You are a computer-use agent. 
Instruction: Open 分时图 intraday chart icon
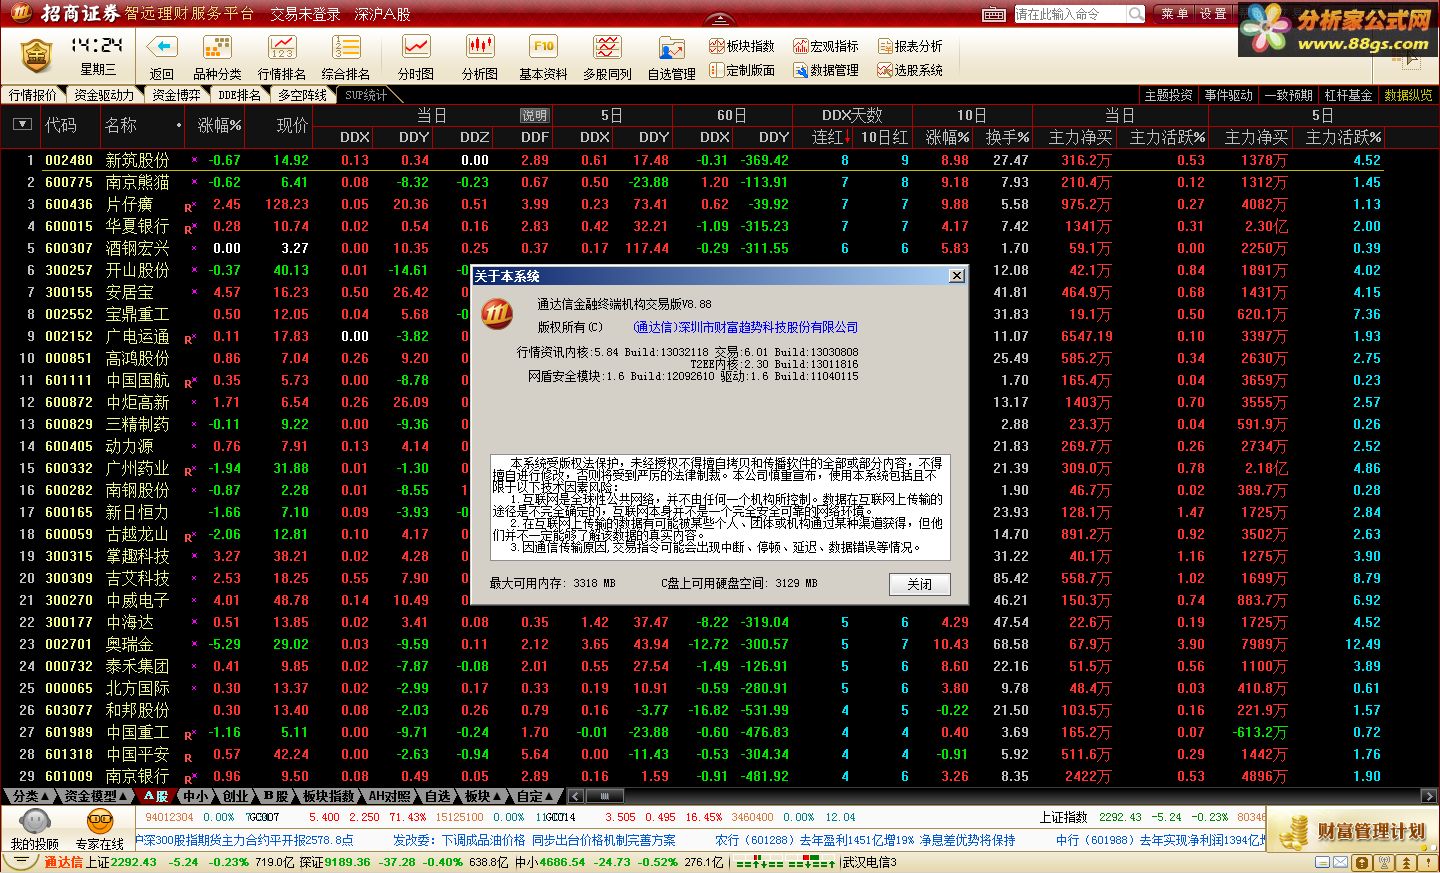pos(416,47)
